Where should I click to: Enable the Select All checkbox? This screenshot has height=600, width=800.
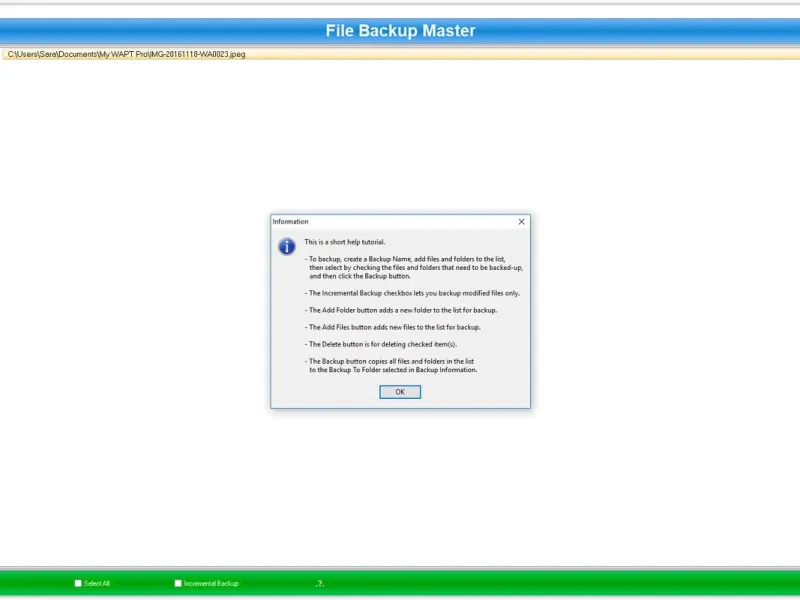click(78, 583)
